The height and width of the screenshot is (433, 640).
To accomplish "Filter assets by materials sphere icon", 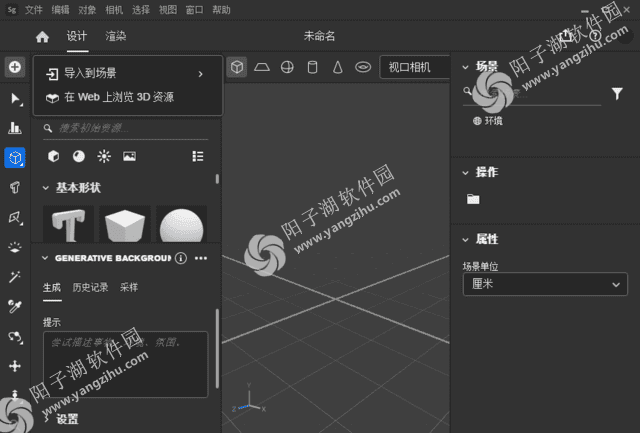I will pyautogui.click(x=79, y=156).
